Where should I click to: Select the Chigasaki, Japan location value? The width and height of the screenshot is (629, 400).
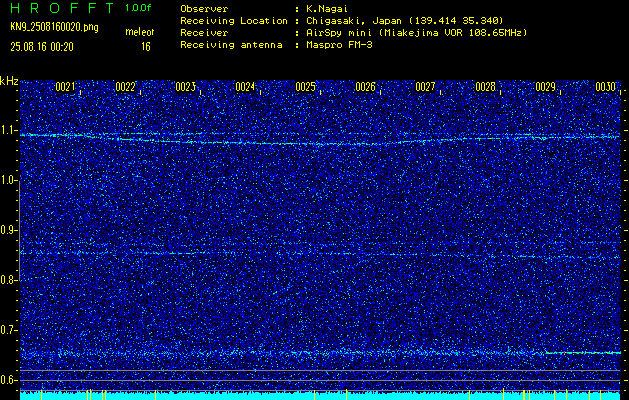(x=405, y=21)
